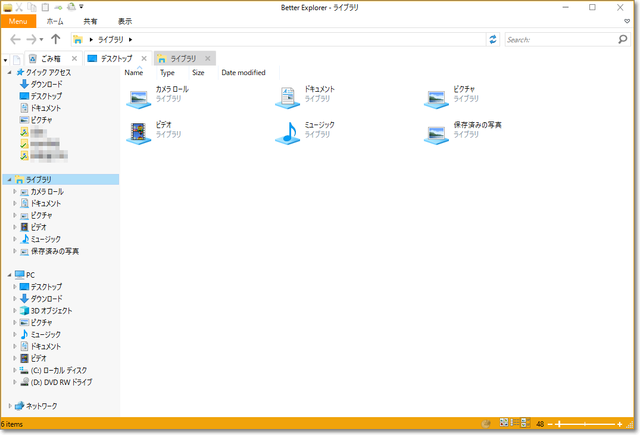
Task: Open the ミュージック library in the file list
Action: click(x=287, y=131)
